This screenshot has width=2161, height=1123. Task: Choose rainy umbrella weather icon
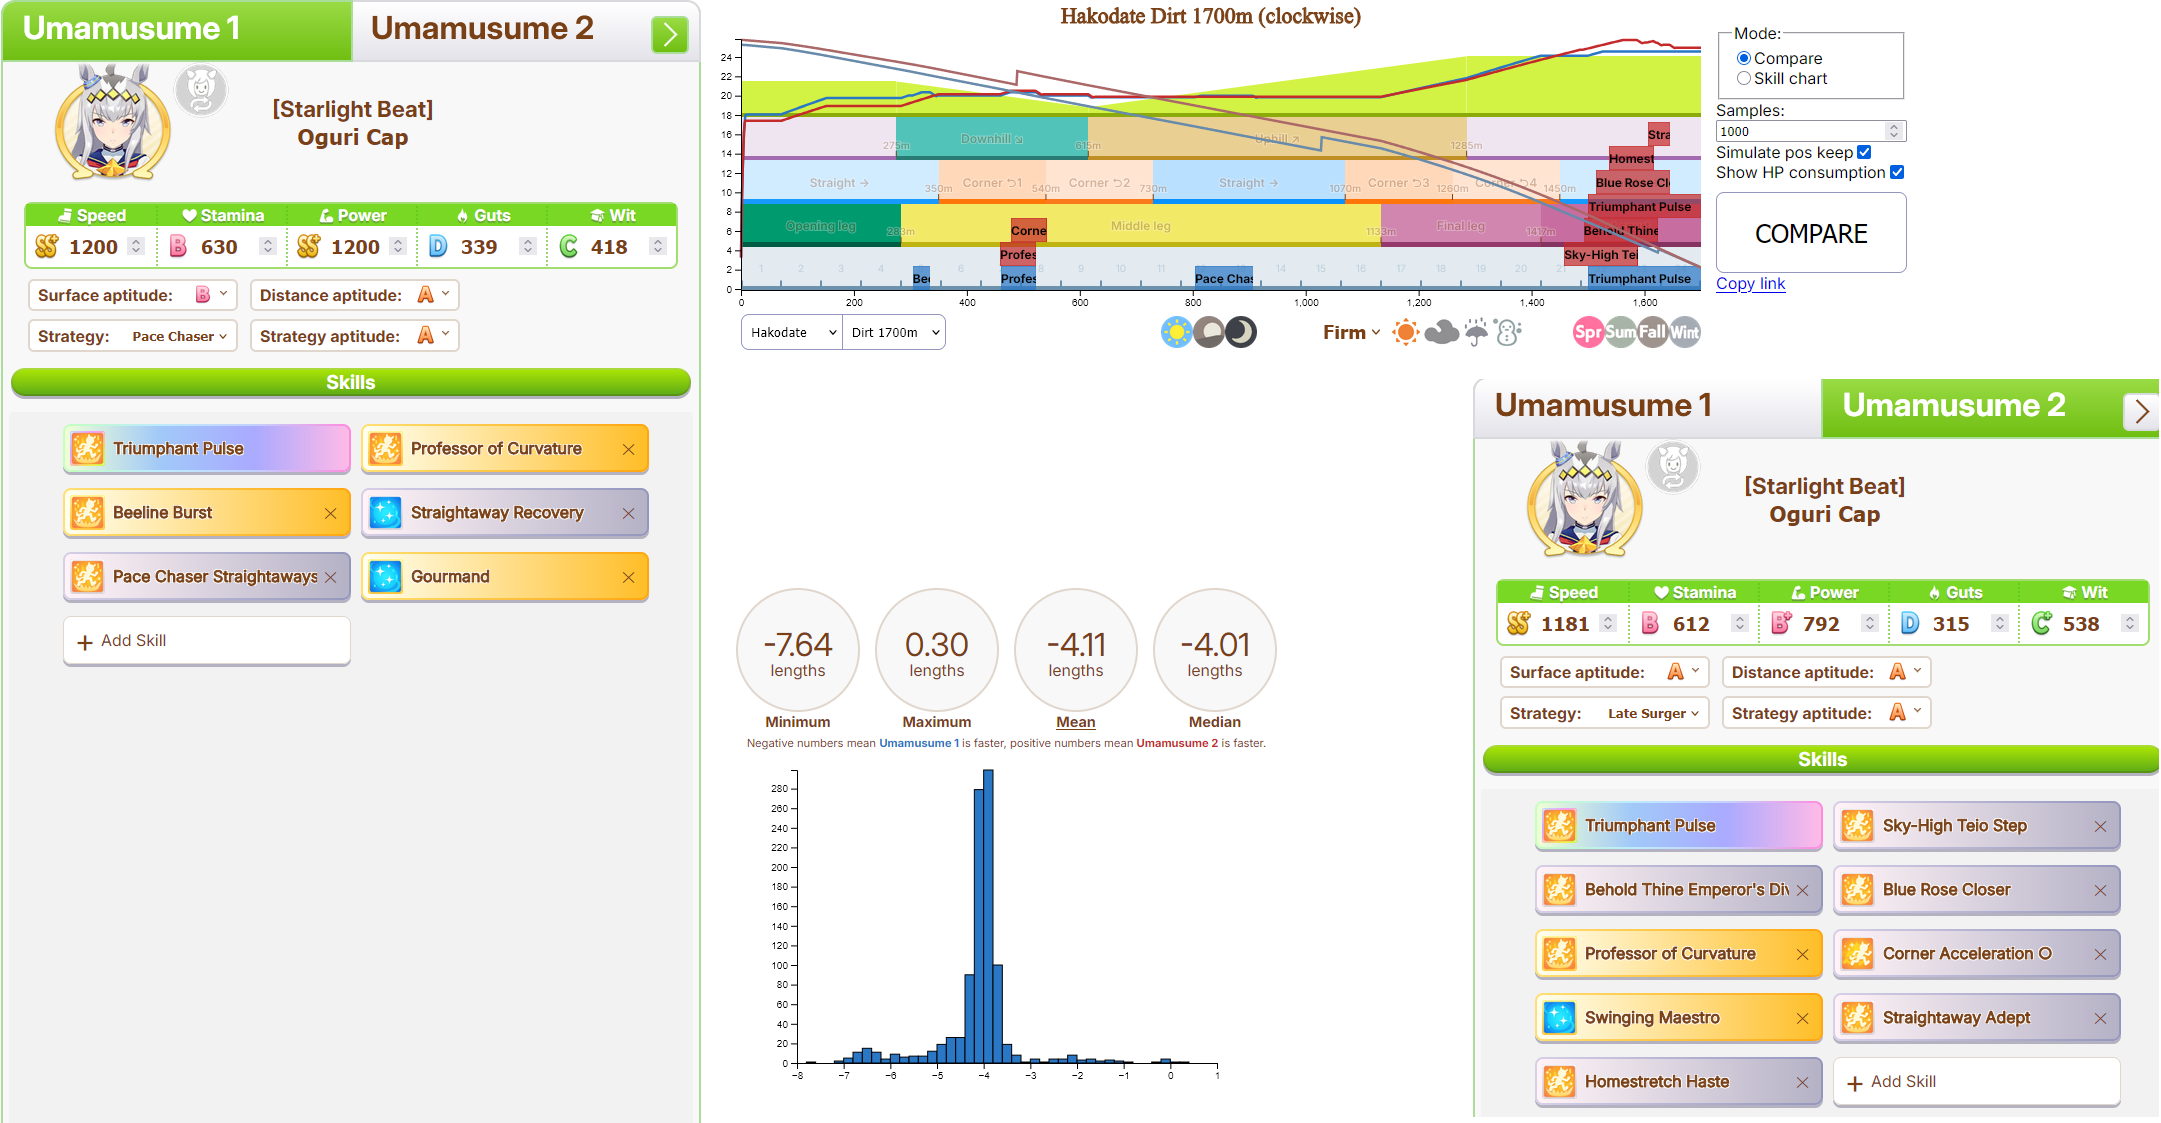[x=1476, y=332]
